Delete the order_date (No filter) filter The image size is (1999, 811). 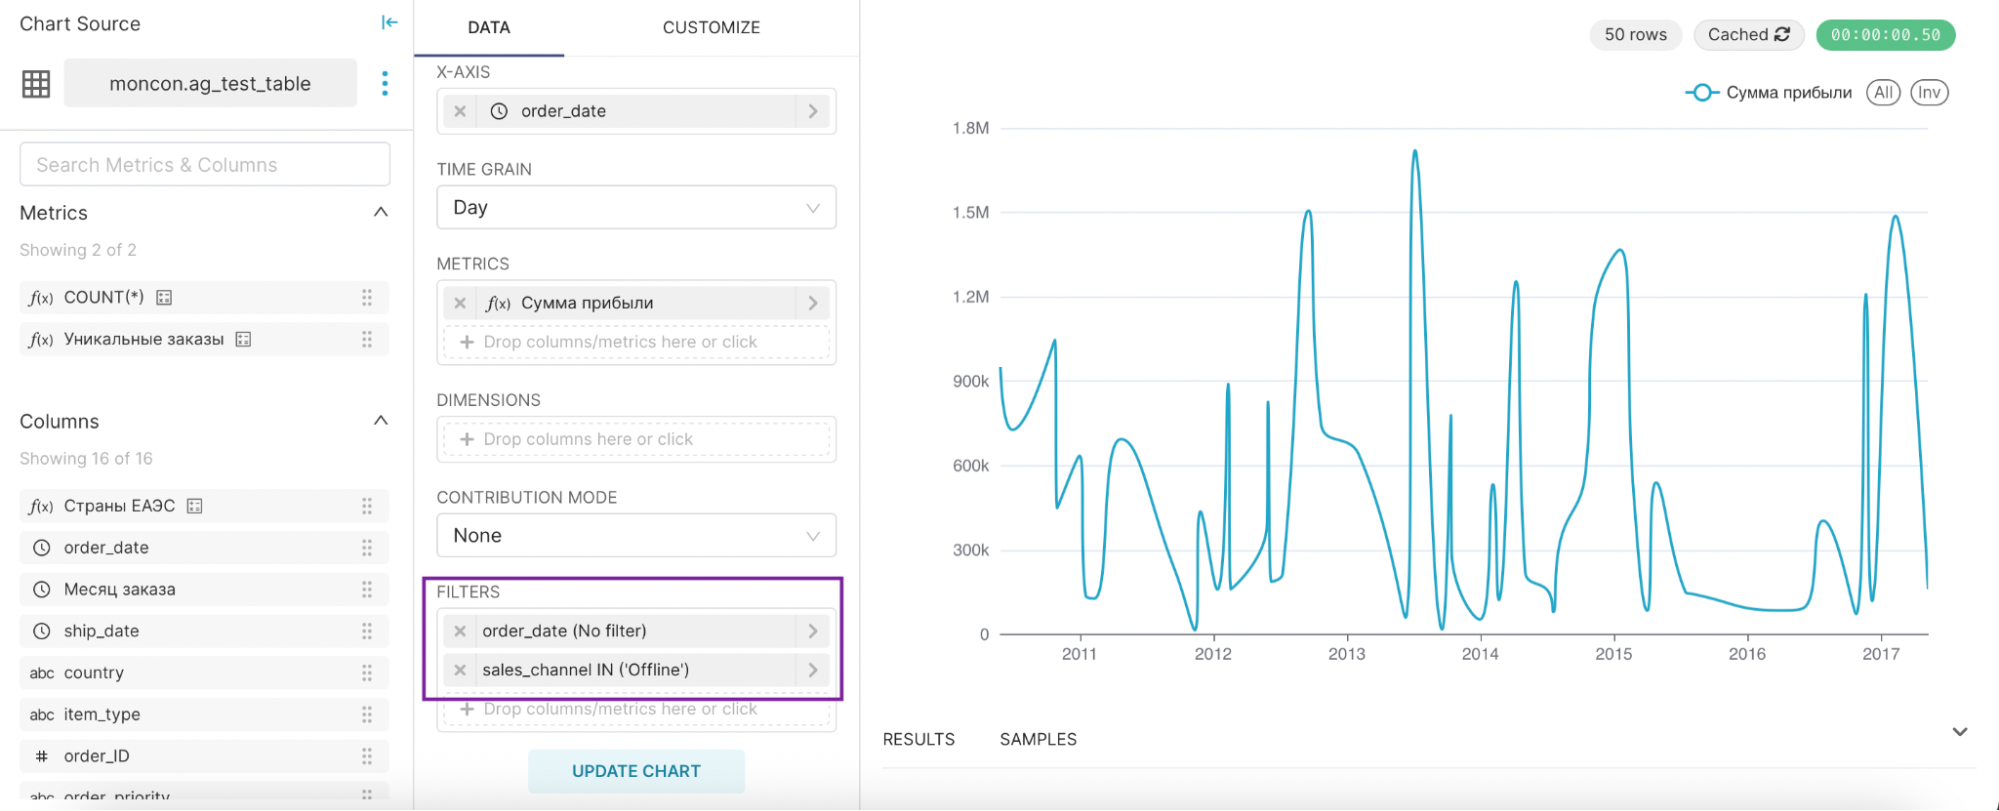point(460,631)
